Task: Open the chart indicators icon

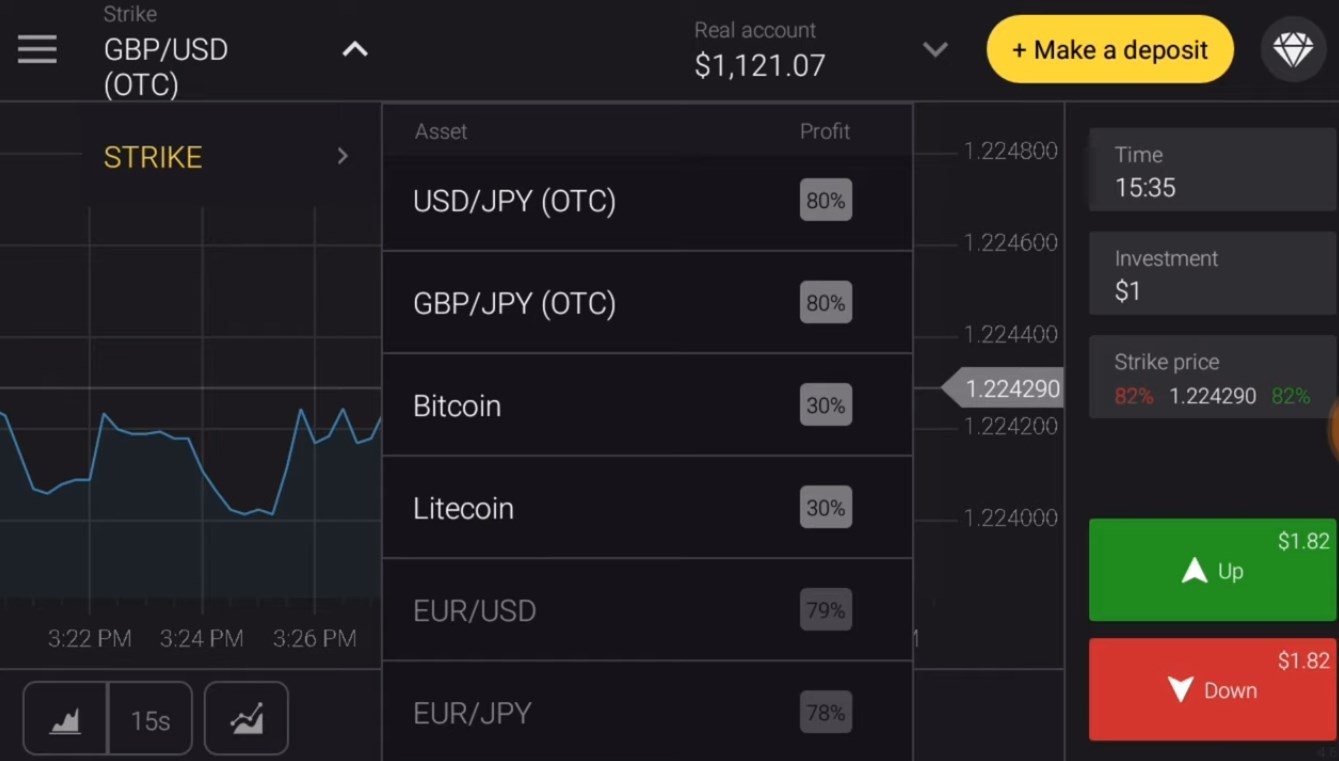Action: click(x=246, y=718)
